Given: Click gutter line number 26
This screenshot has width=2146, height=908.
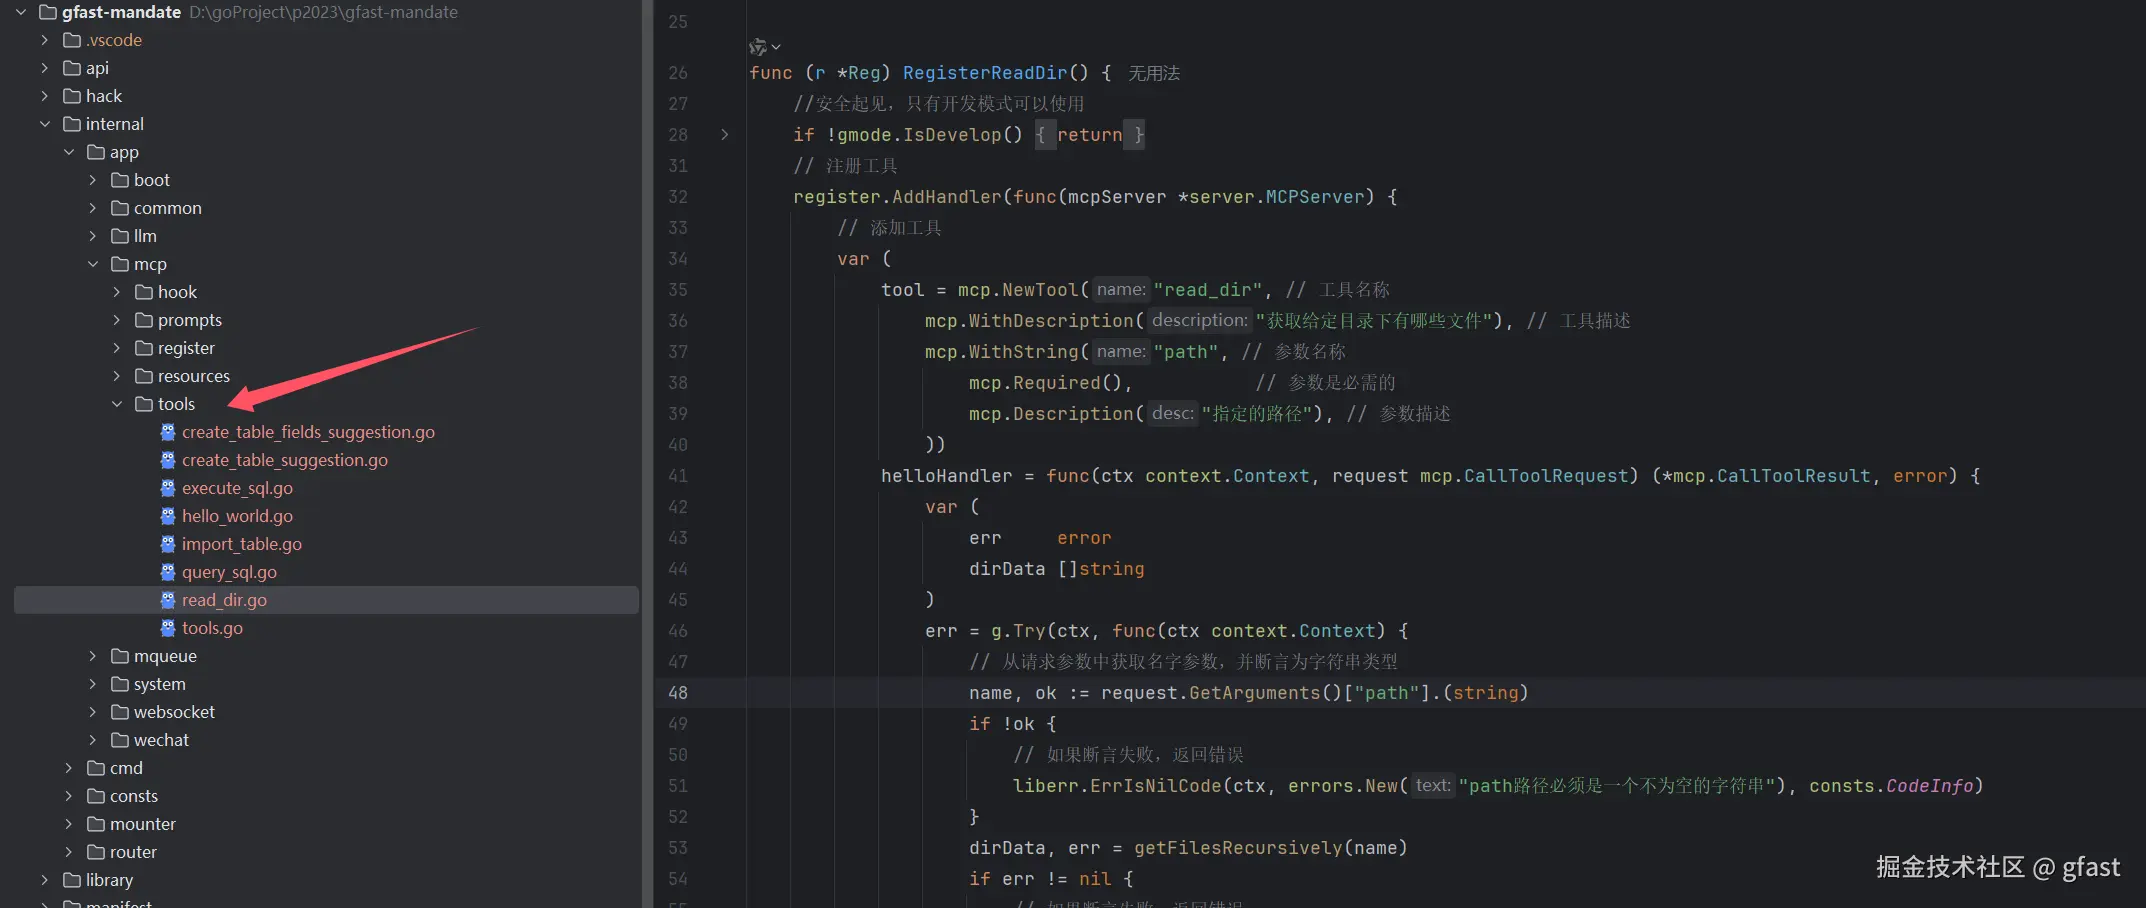Looking at the screenshot, I should click(678, 73).
